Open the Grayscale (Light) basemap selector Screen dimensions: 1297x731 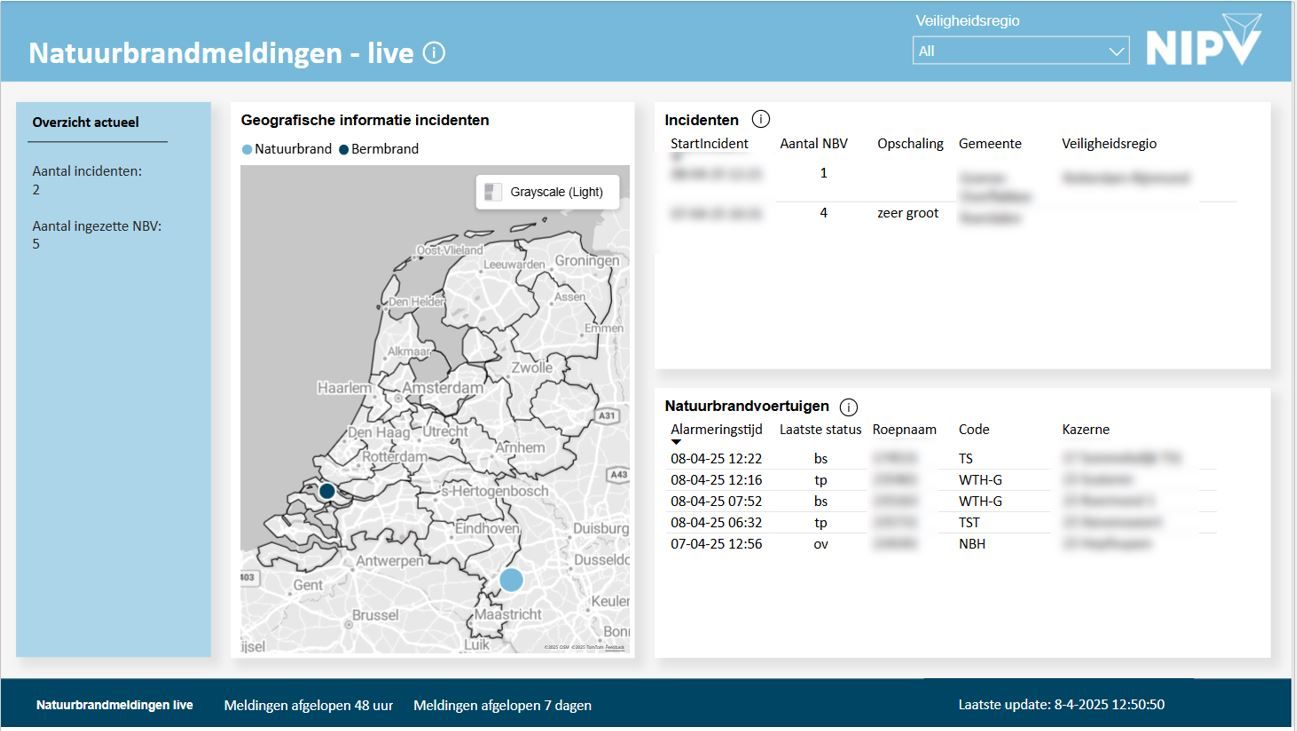point(548,189)
